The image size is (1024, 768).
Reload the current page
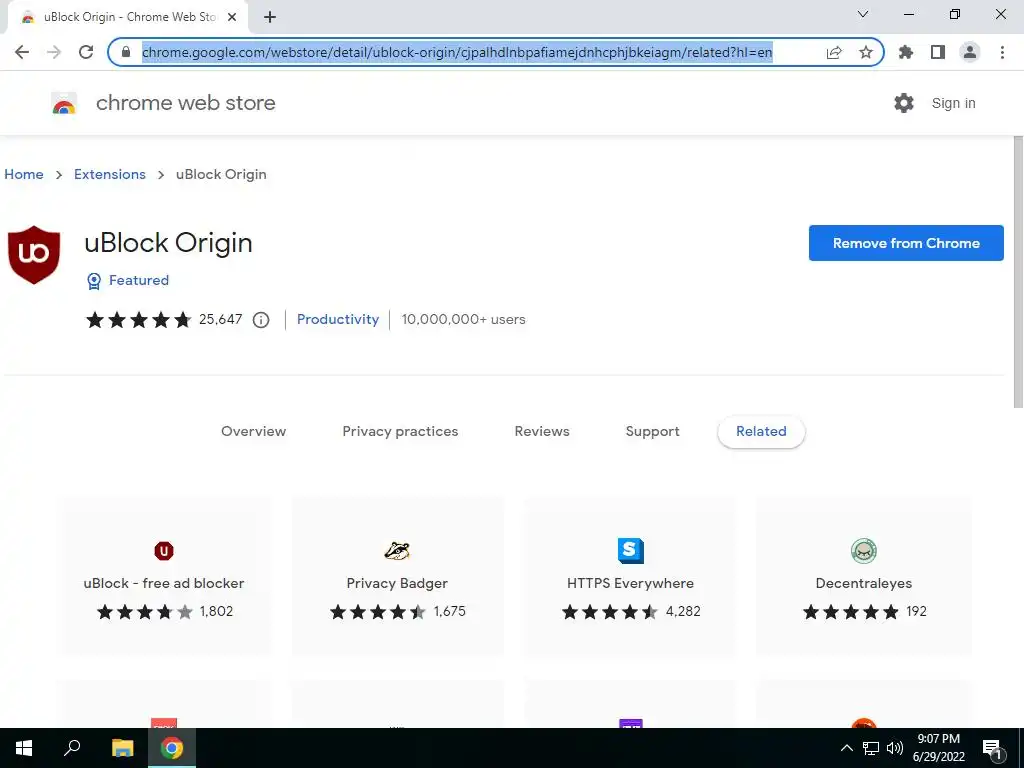point(86,52)
